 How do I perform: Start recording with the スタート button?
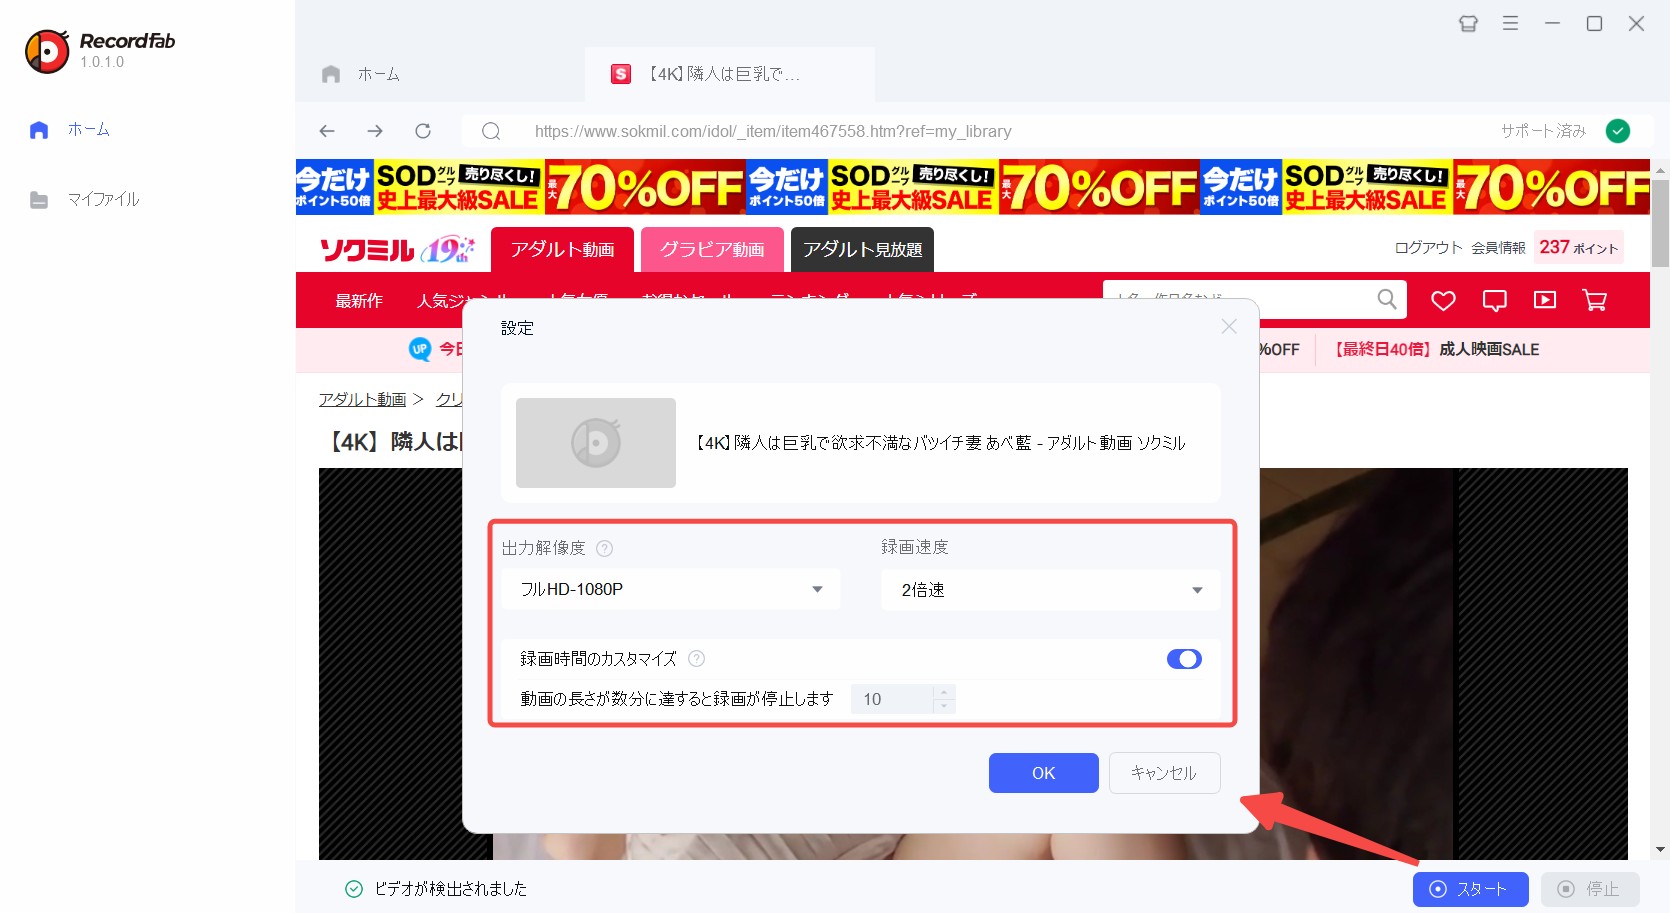click(1470, 889)
